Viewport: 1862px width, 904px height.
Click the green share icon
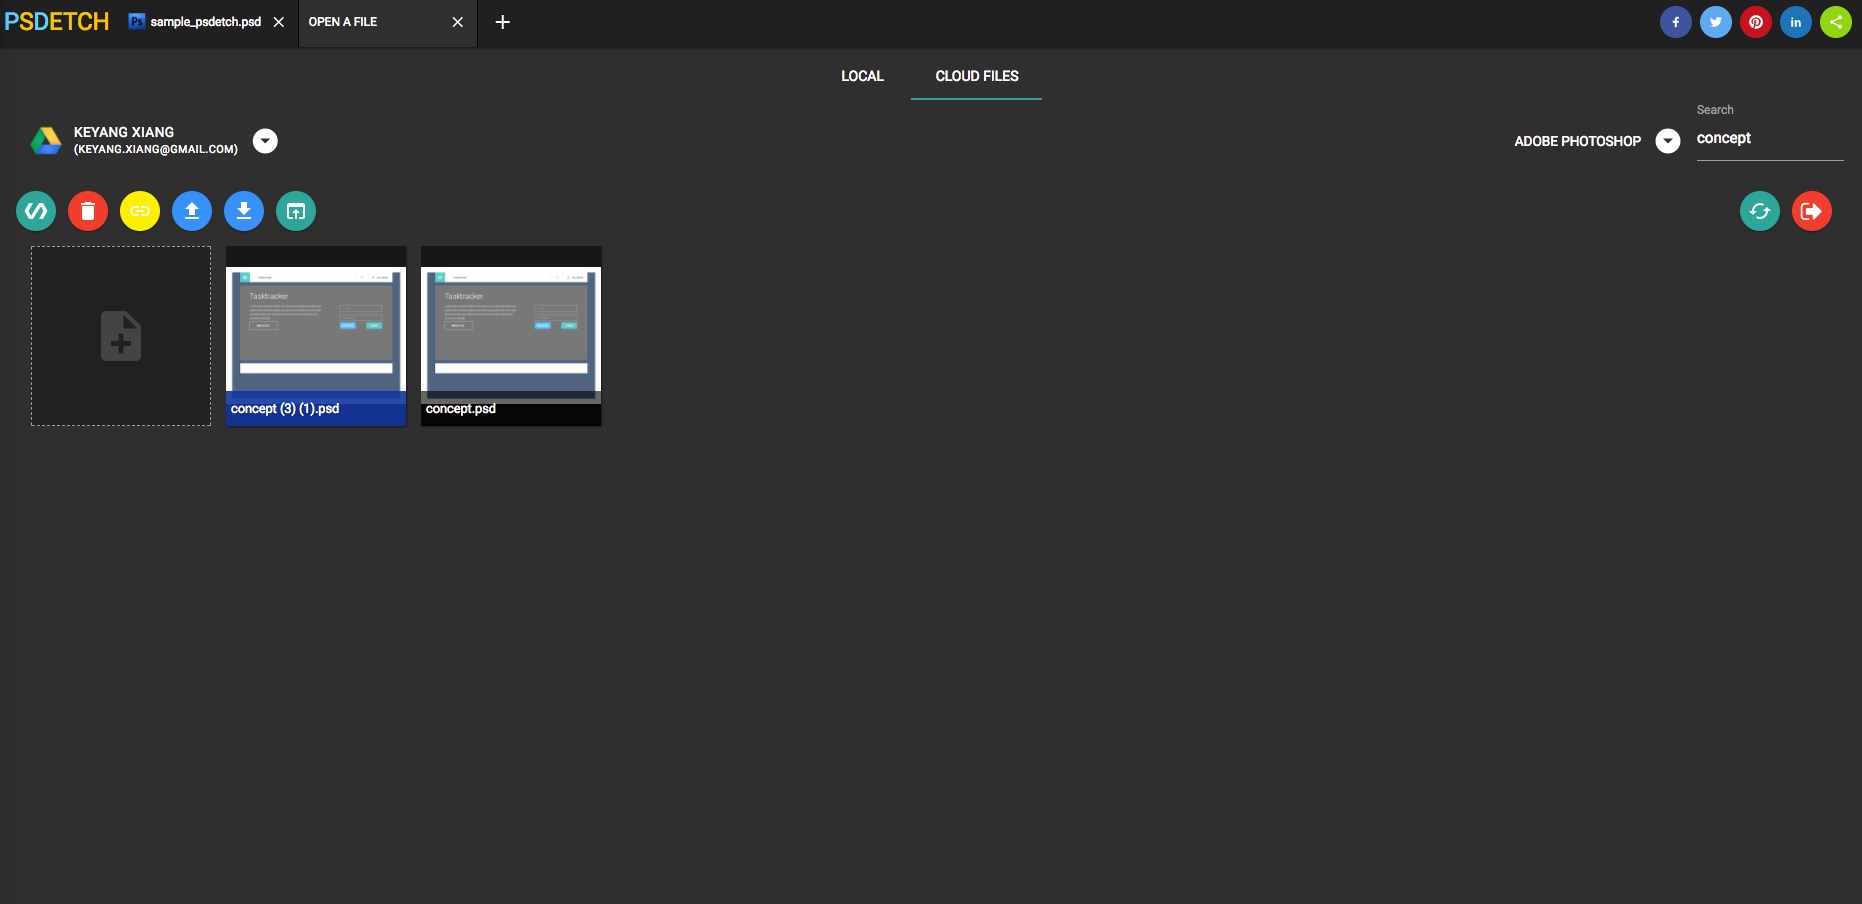coord(1835,22)
